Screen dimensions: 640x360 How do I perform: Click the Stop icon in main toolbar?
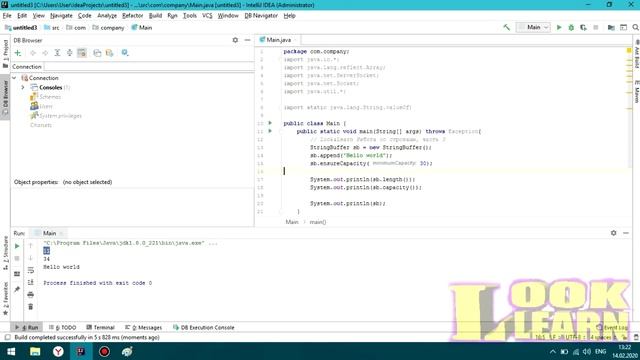point(596,27)
